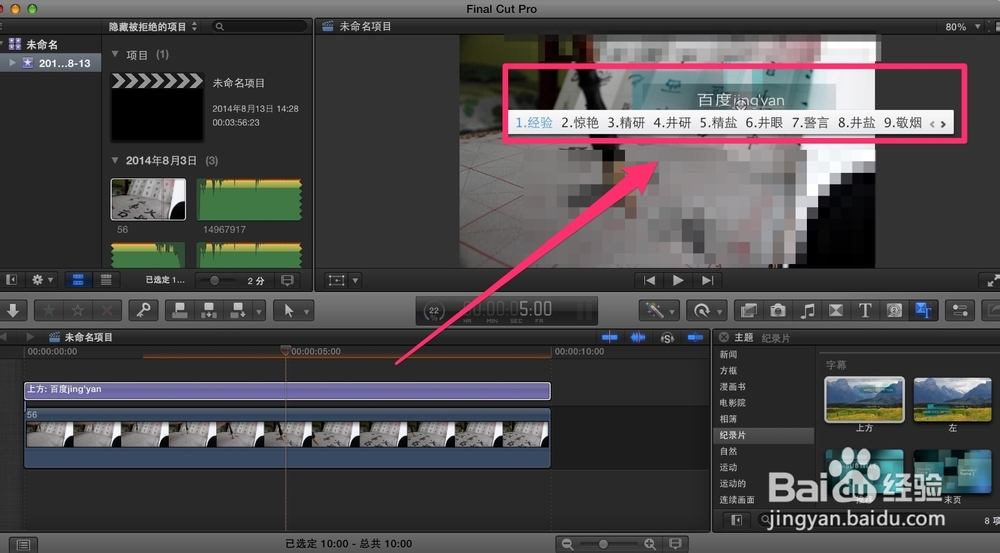Play the viewer video
This screenshot has height=553, width=1000.
click(x=678, y=280)
